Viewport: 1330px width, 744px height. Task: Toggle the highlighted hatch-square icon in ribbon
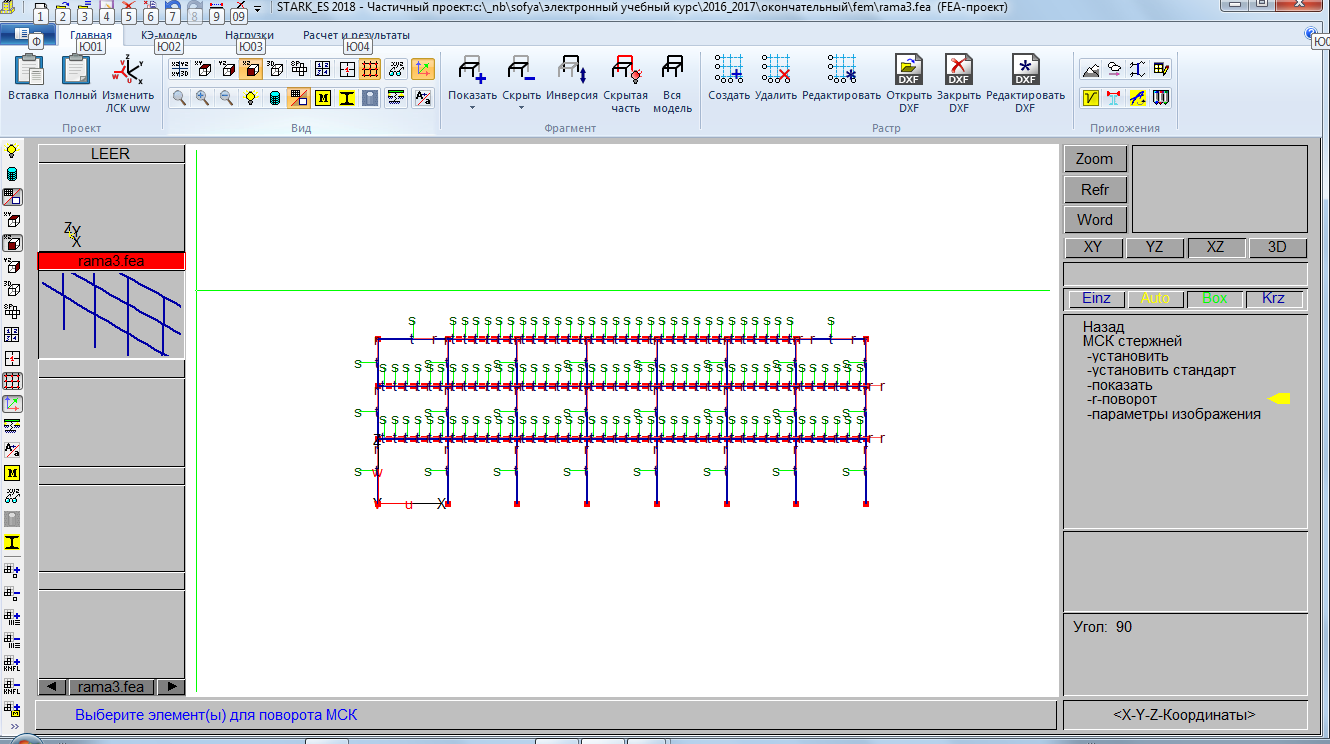(299, 98)
